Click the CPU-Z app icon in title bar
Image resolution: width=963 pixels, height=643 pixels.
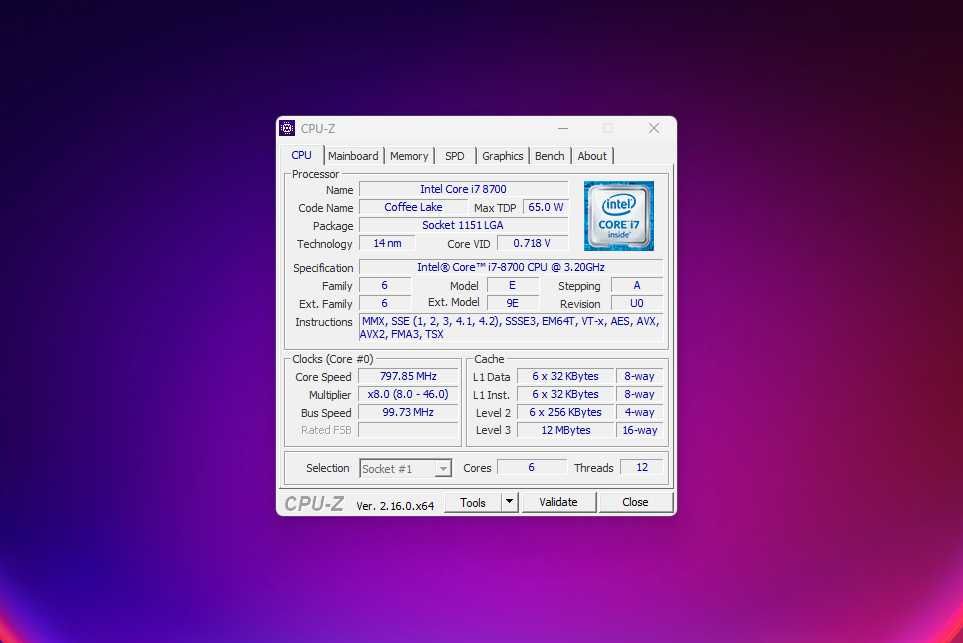click(x=287, y=128)
